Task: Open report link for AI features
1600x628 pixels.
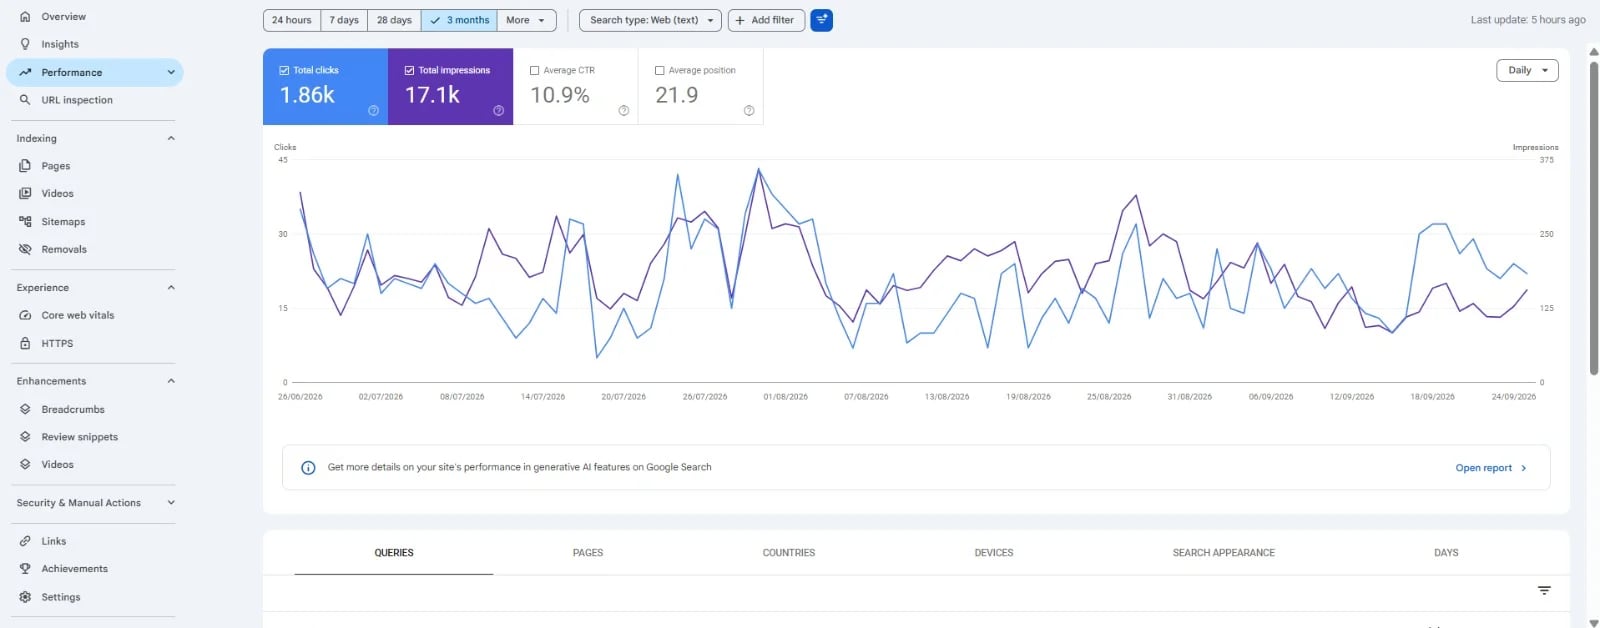Action: pos(1483,468)
